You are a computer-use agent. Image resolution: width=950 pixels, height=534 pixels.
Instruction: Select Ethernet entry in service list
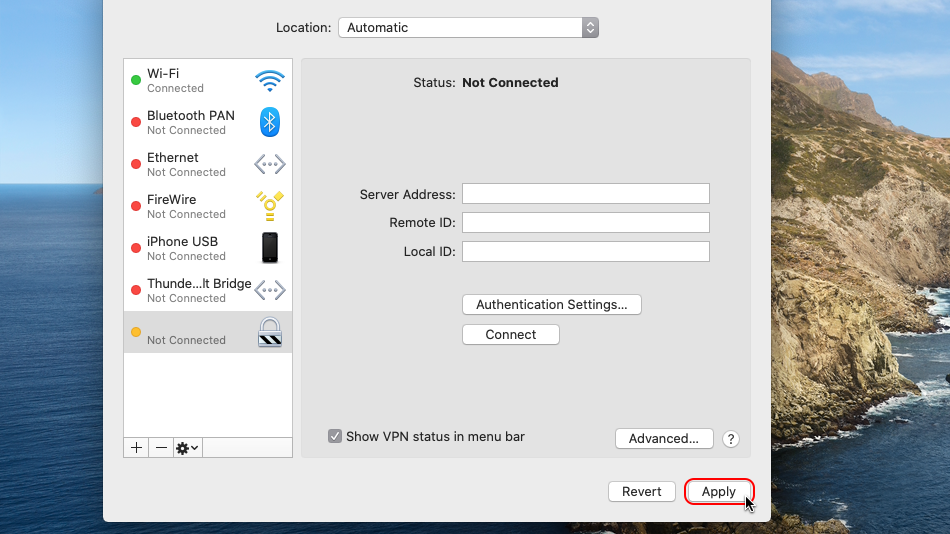click(x=190, y=164)
